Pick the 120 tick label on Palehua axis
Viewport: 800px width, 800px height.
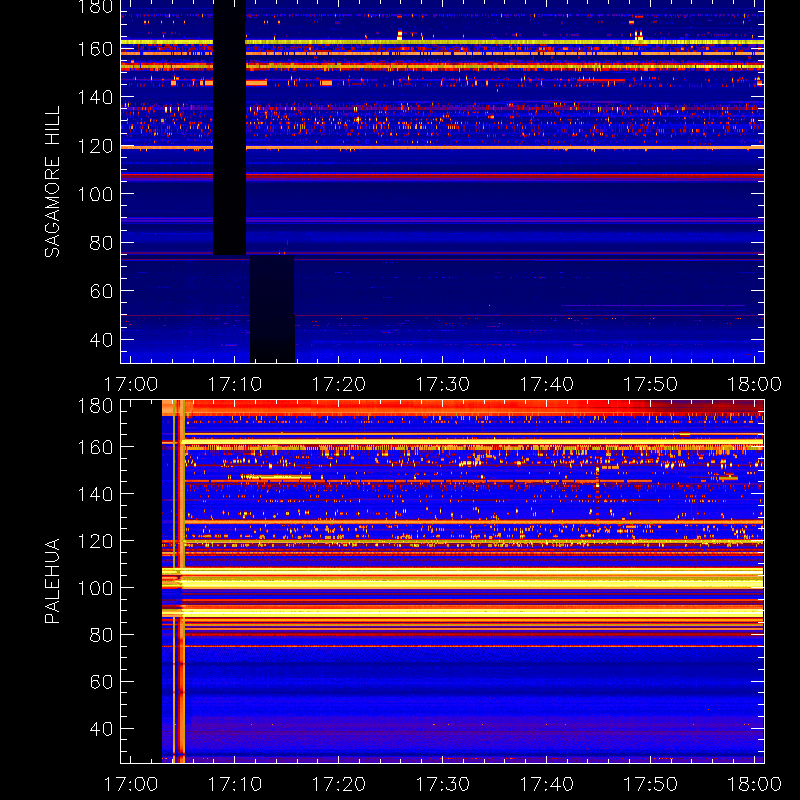click(x=95, y=541)
